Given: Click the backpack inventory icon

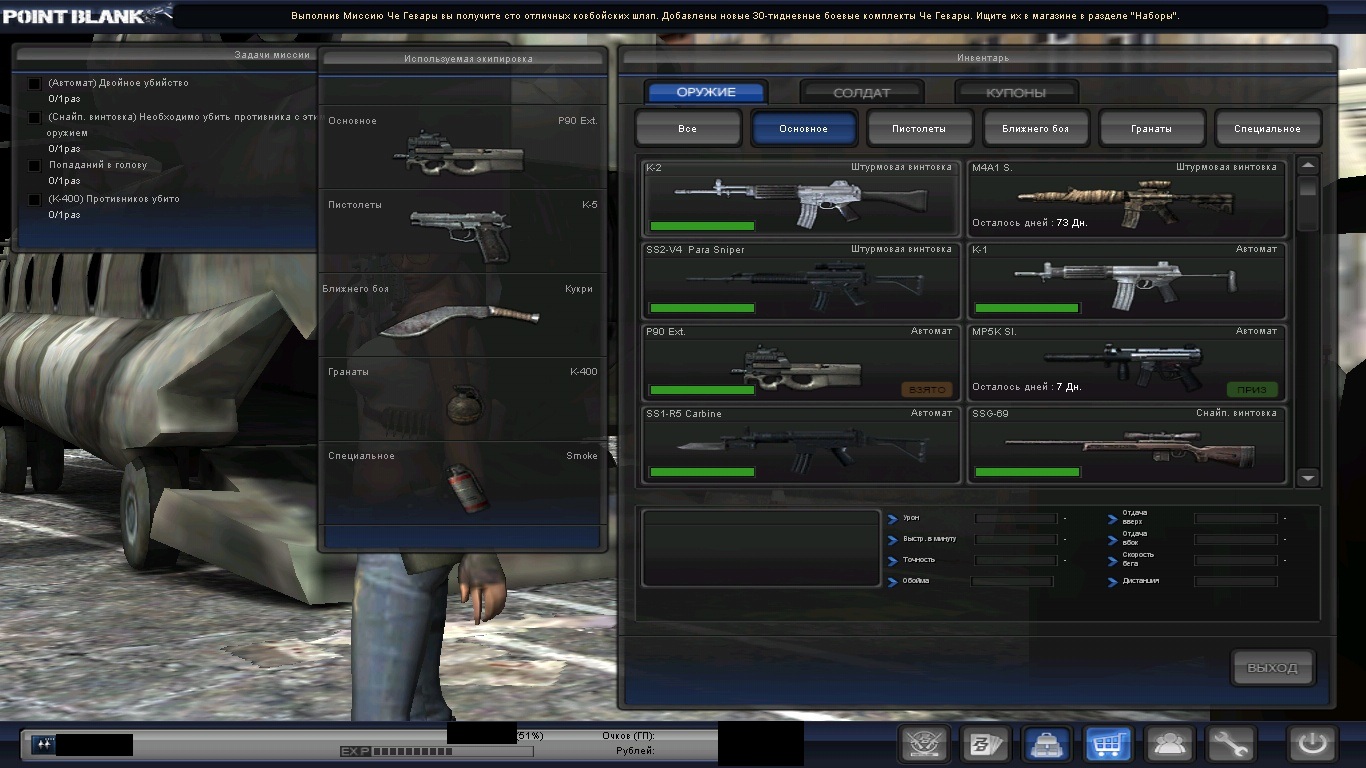Looking at the screenshot, I should coord(1047,744).
